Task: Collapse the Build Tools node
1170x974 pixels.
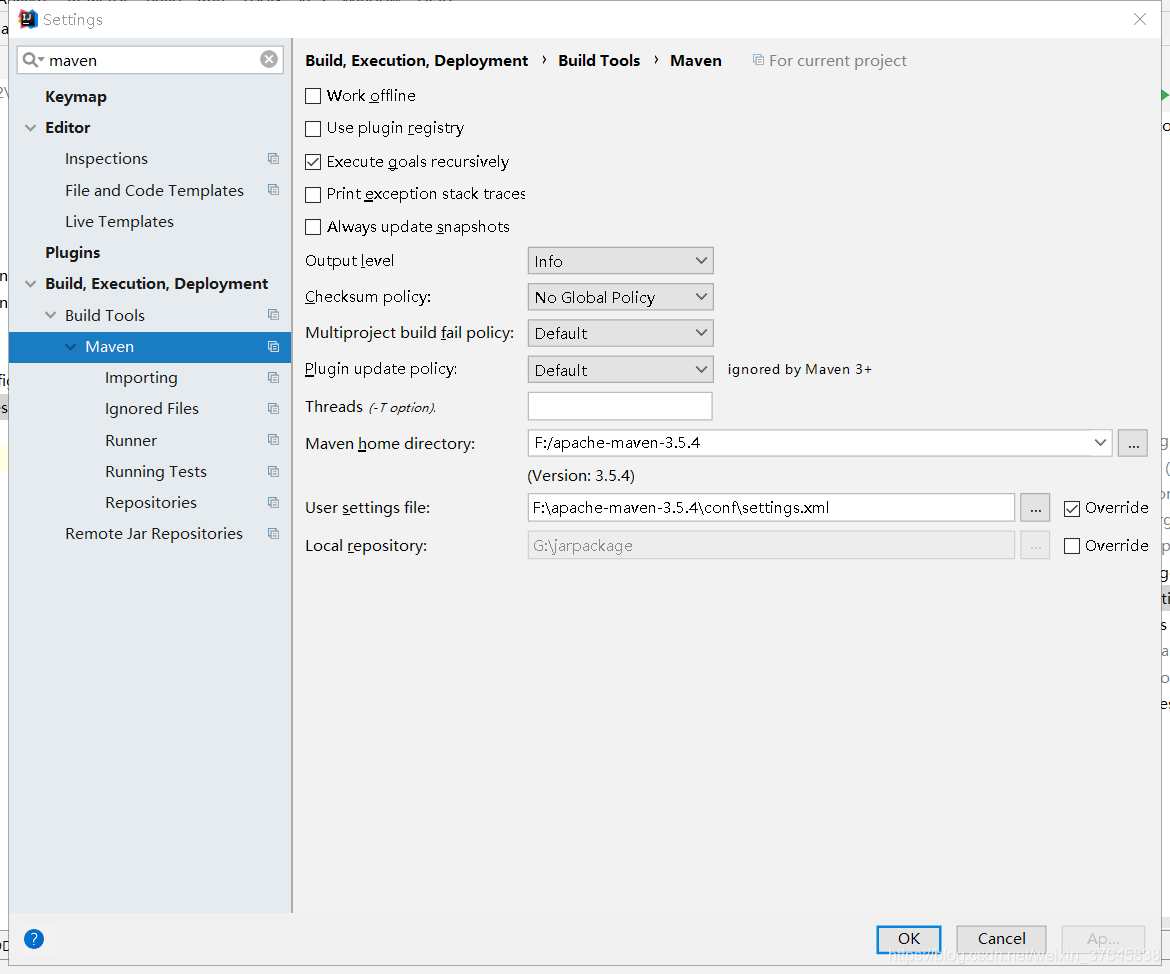Action: [51, 315]
